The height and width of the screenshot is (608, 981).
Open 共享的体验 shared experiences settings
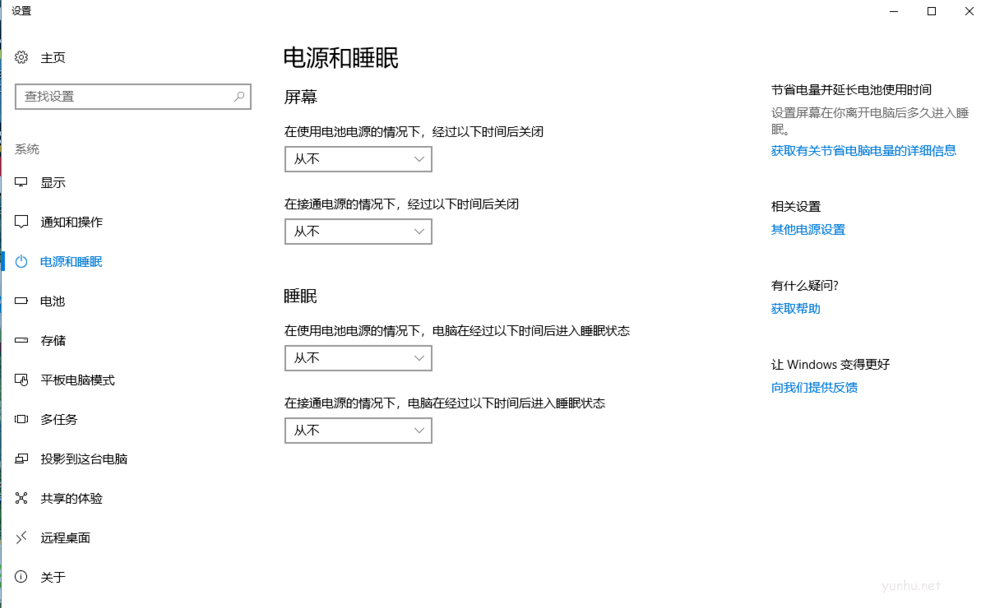click(70, 497)
